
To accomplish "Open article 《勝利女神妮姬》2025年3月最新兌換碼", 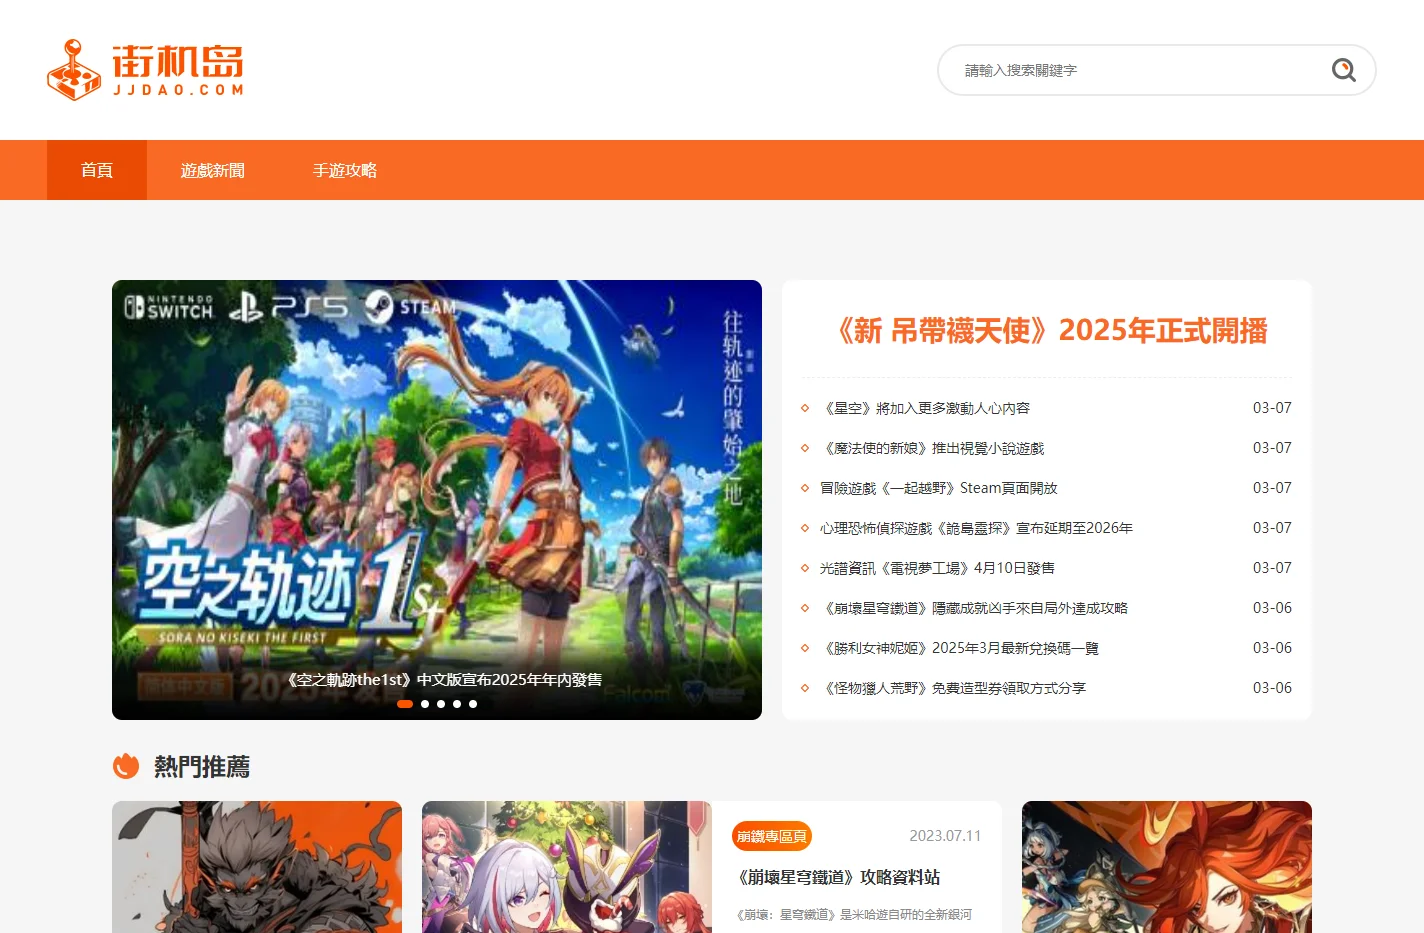I will coord(959,648).
